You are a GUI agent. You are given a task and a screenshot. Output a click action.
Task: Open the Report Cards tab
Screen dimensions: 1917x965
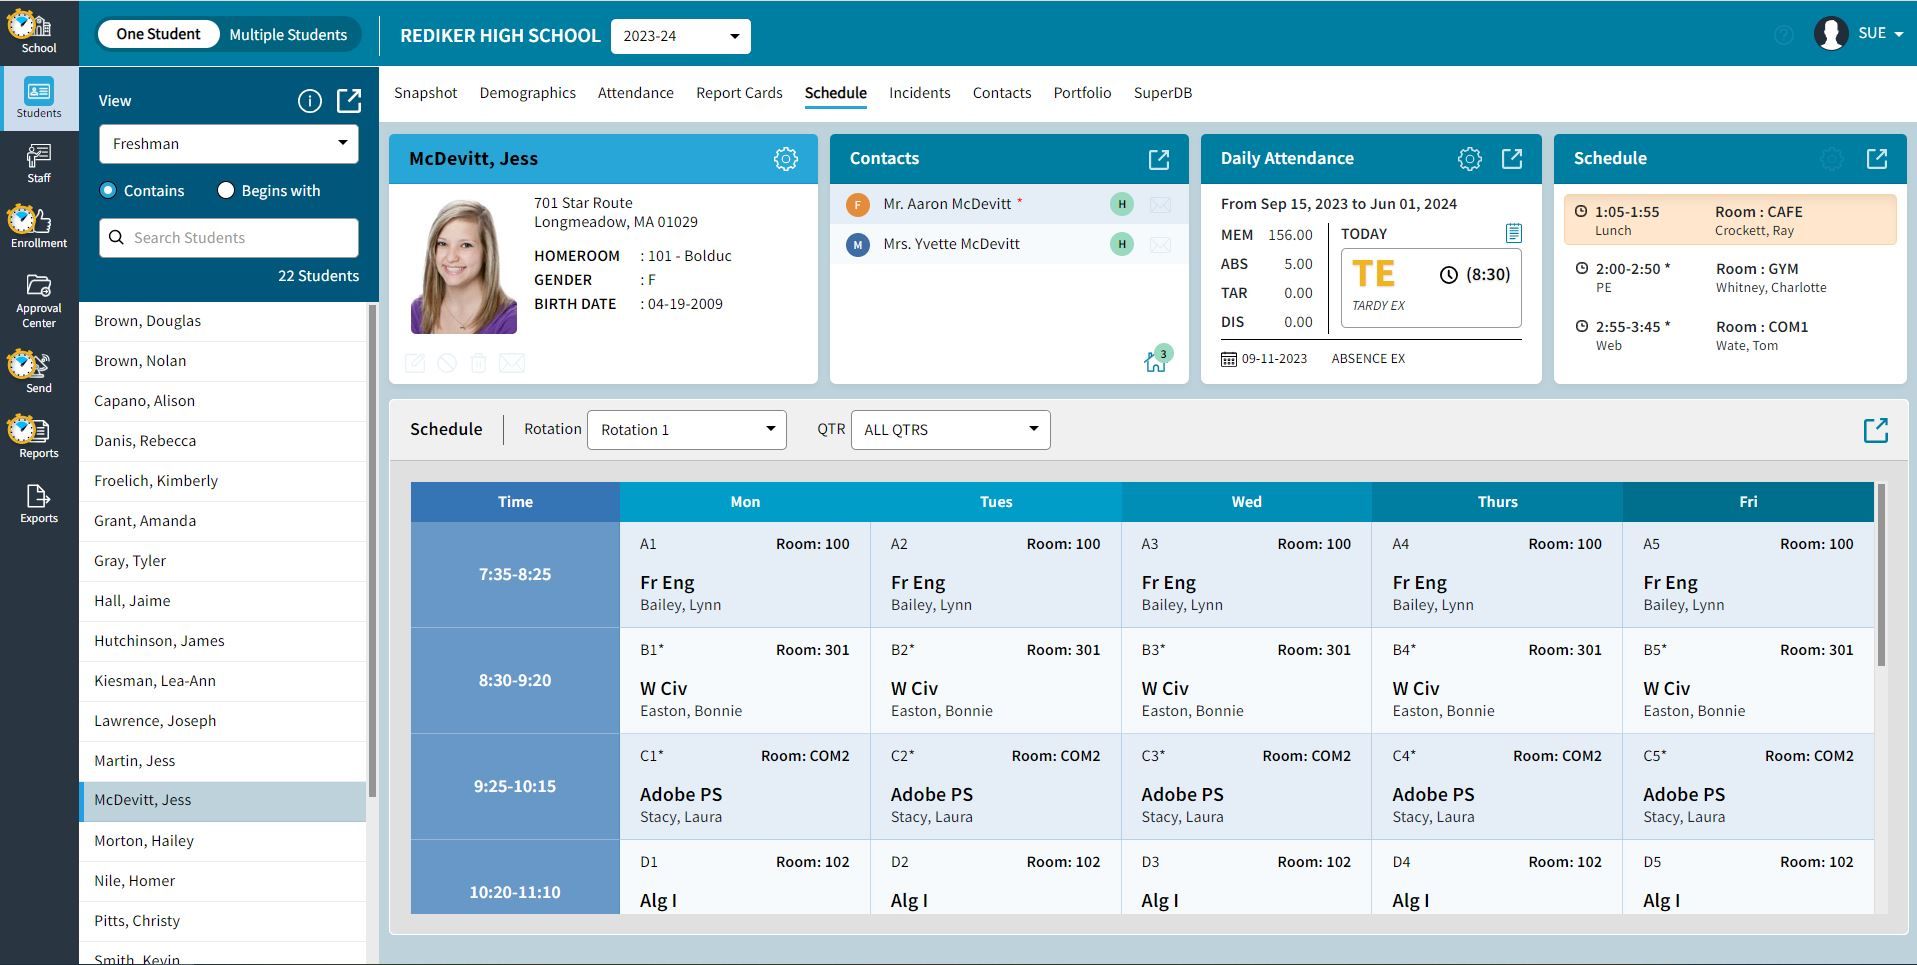point(739,93)
